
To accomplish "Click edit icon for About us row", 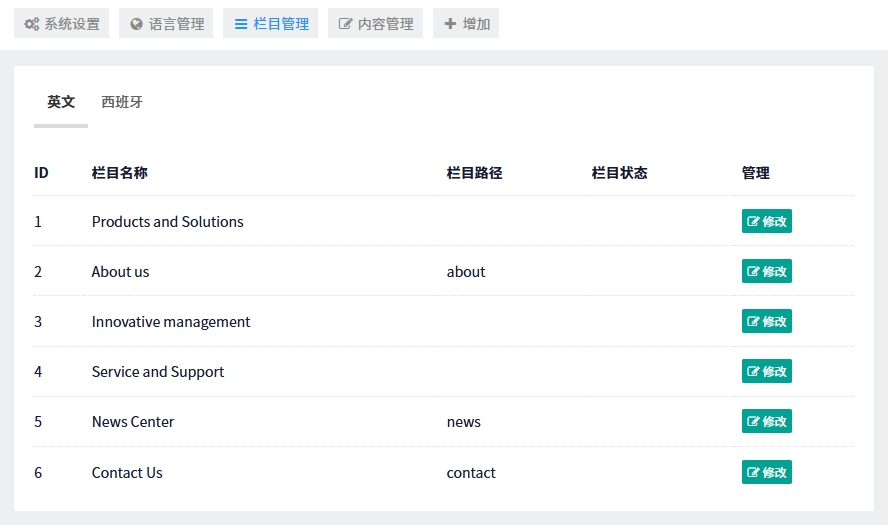I will tap(753, 272).
